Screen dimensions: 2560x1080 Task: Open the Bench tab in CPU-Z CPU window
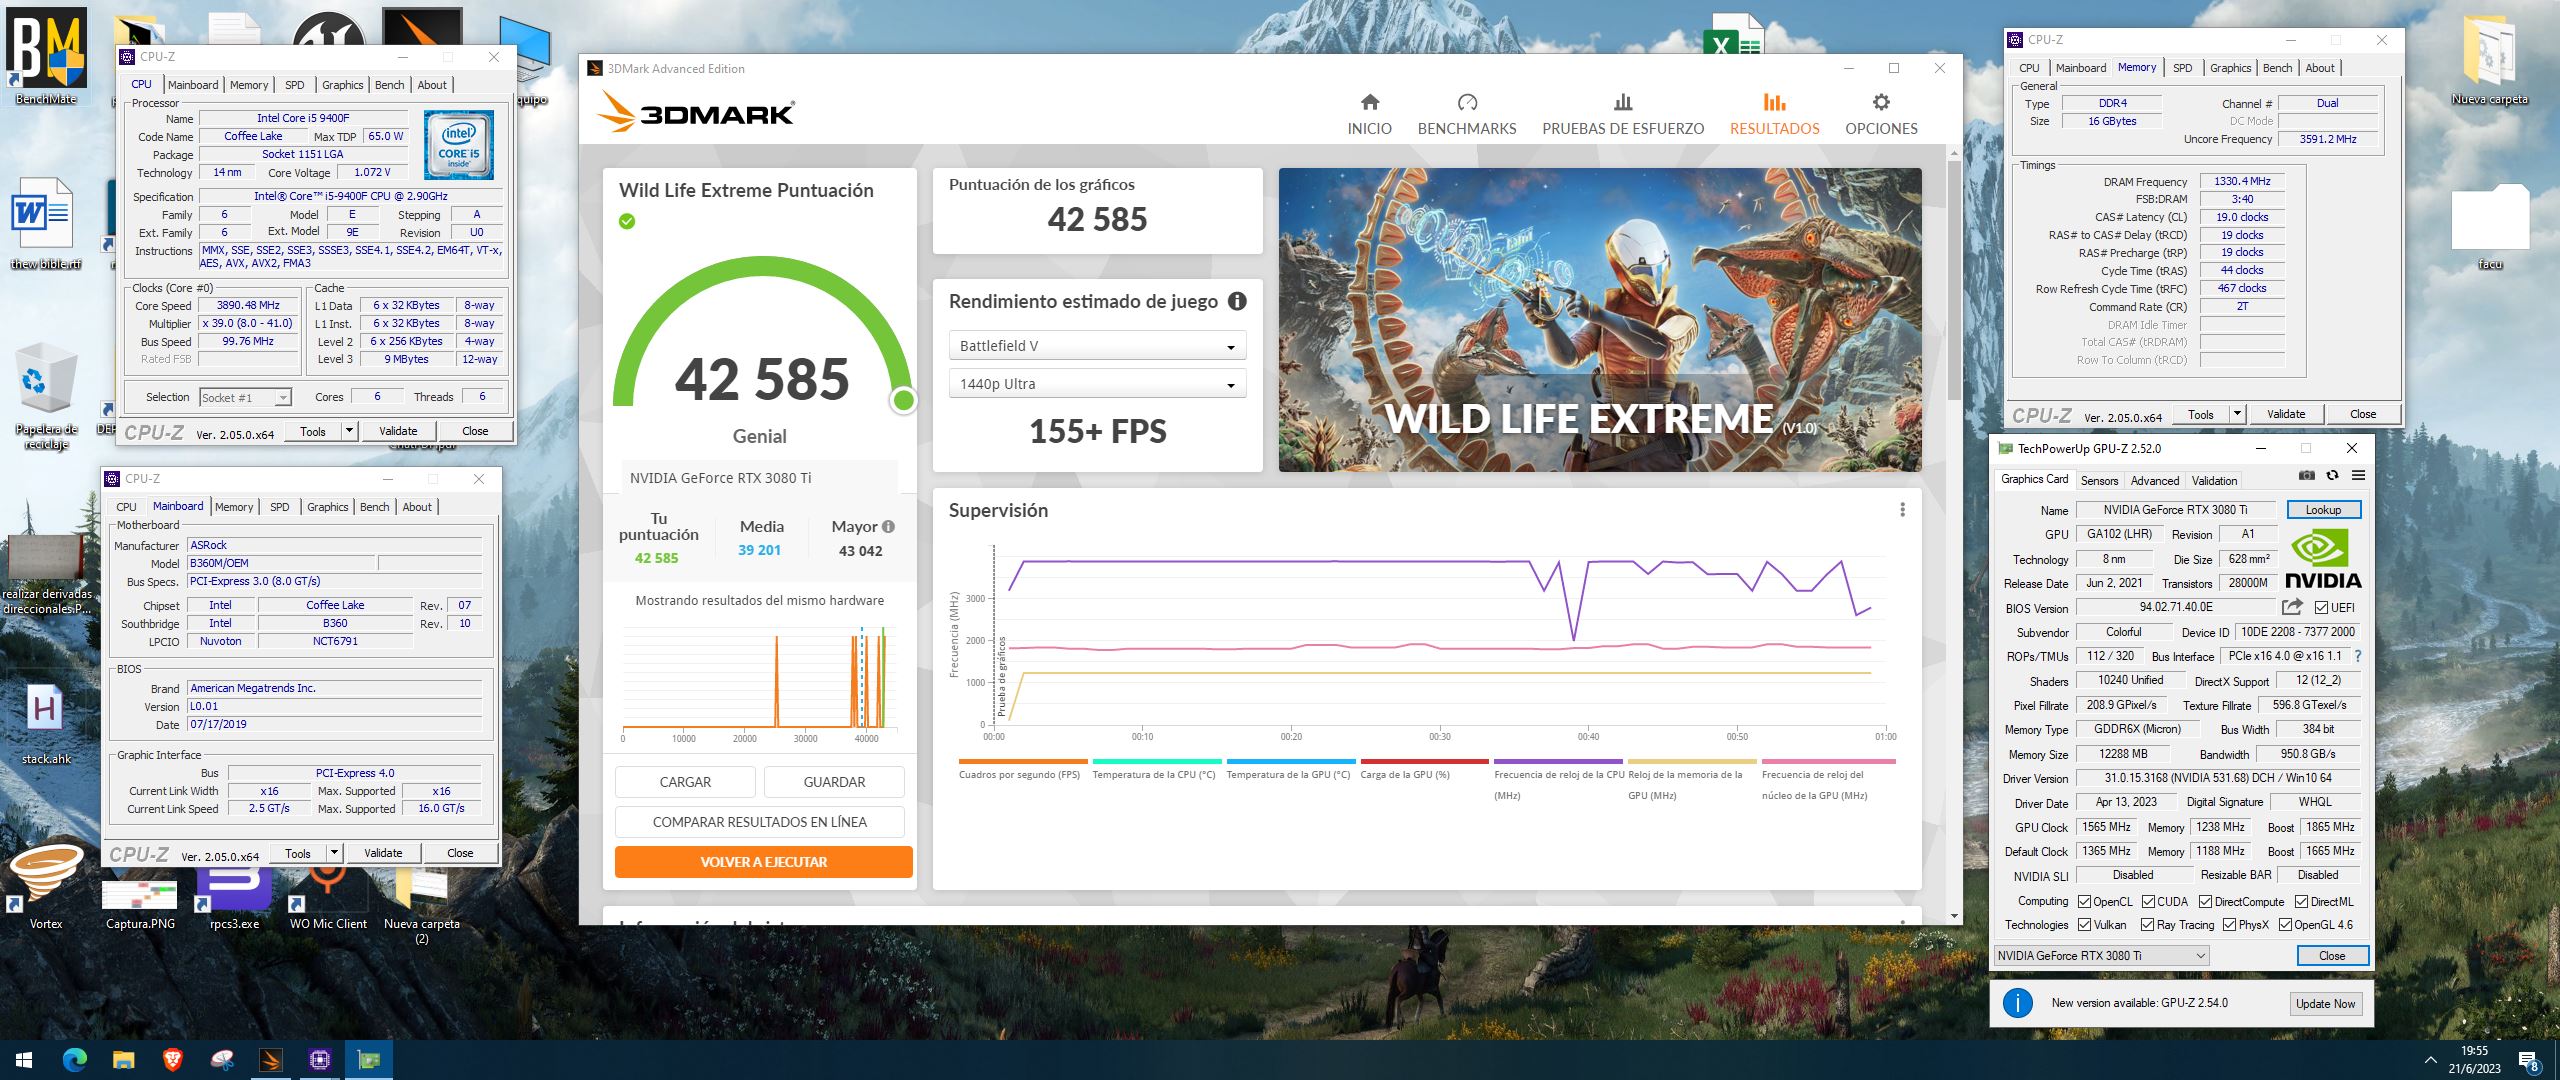coord(390,85)
